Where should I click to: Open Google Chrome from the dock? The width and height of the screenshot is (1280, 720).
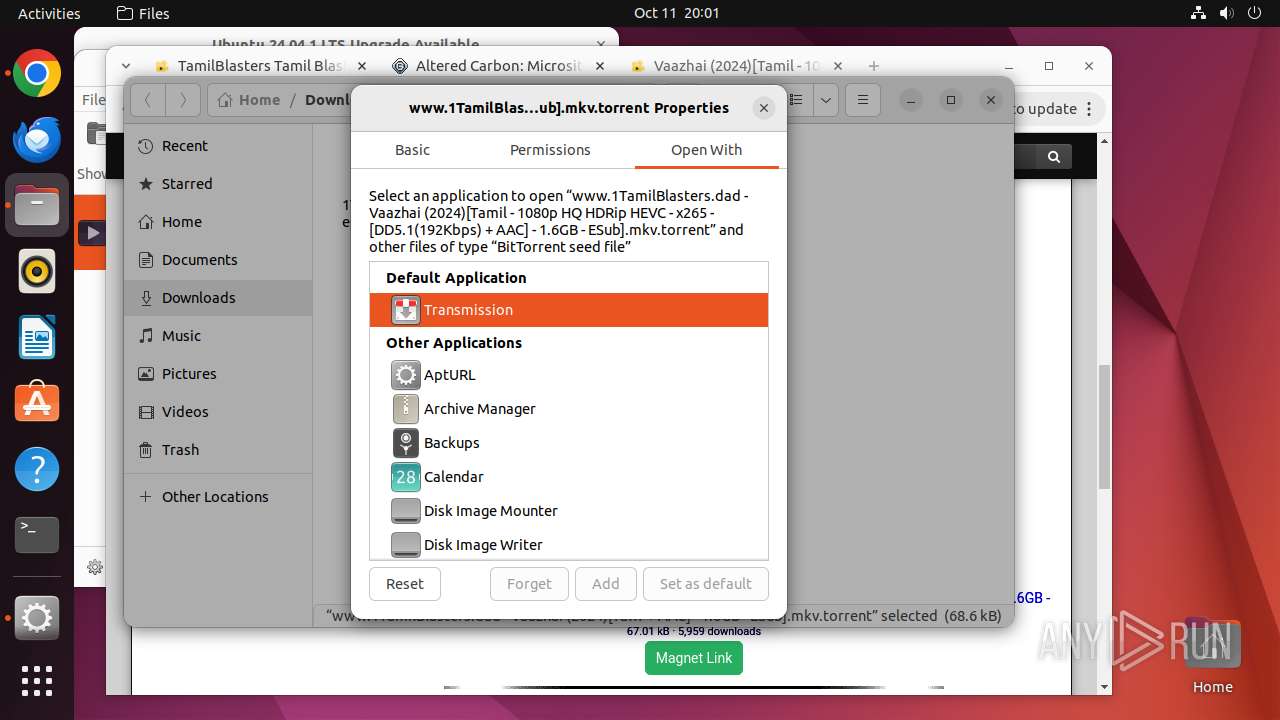37,74
